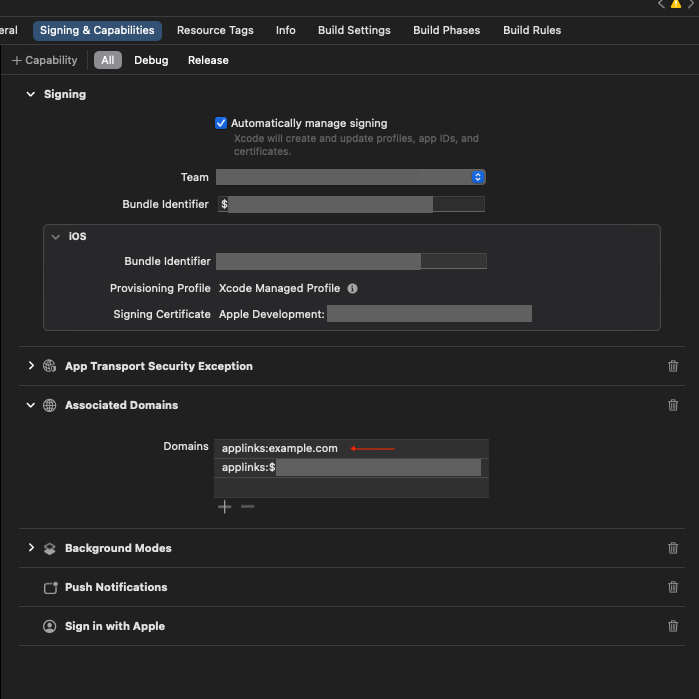
Task: Click Xcode Managed Profile text
Action: click(x=279, y=288)
